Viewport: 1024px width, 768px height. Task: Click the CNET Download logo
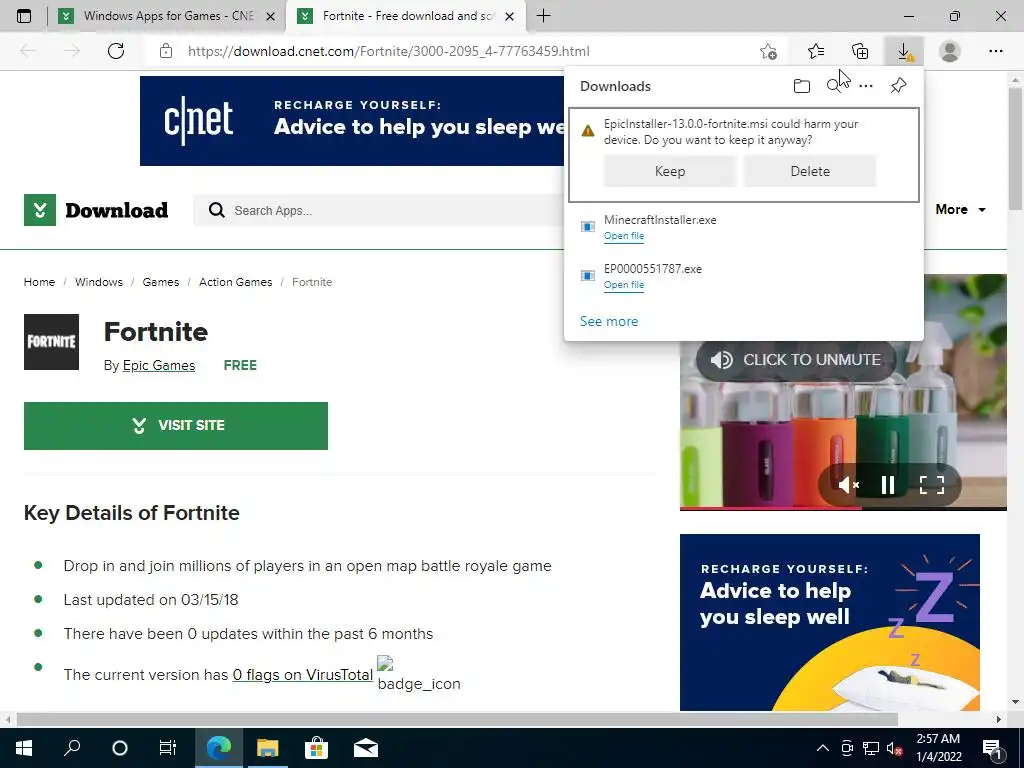click(x=96, y=210)
